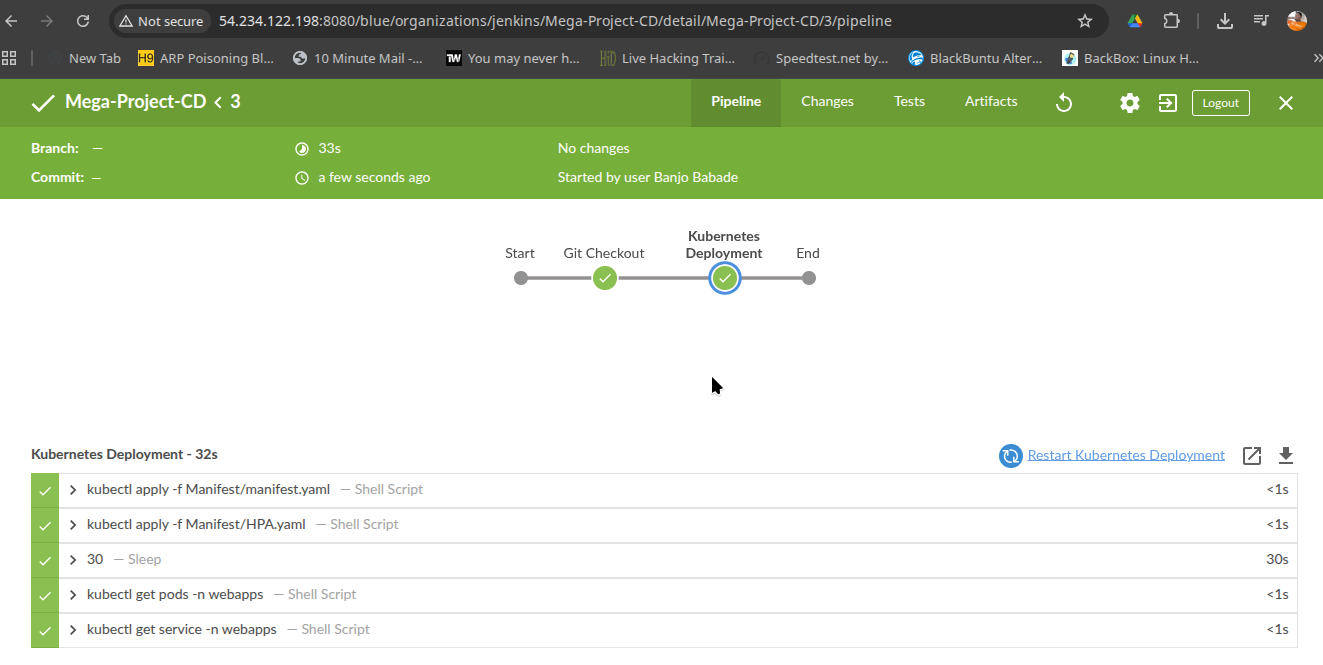Open the Artifacts tab
Image resolution: width=1323 pixels, height=665 pixels.
click(991, 102)
